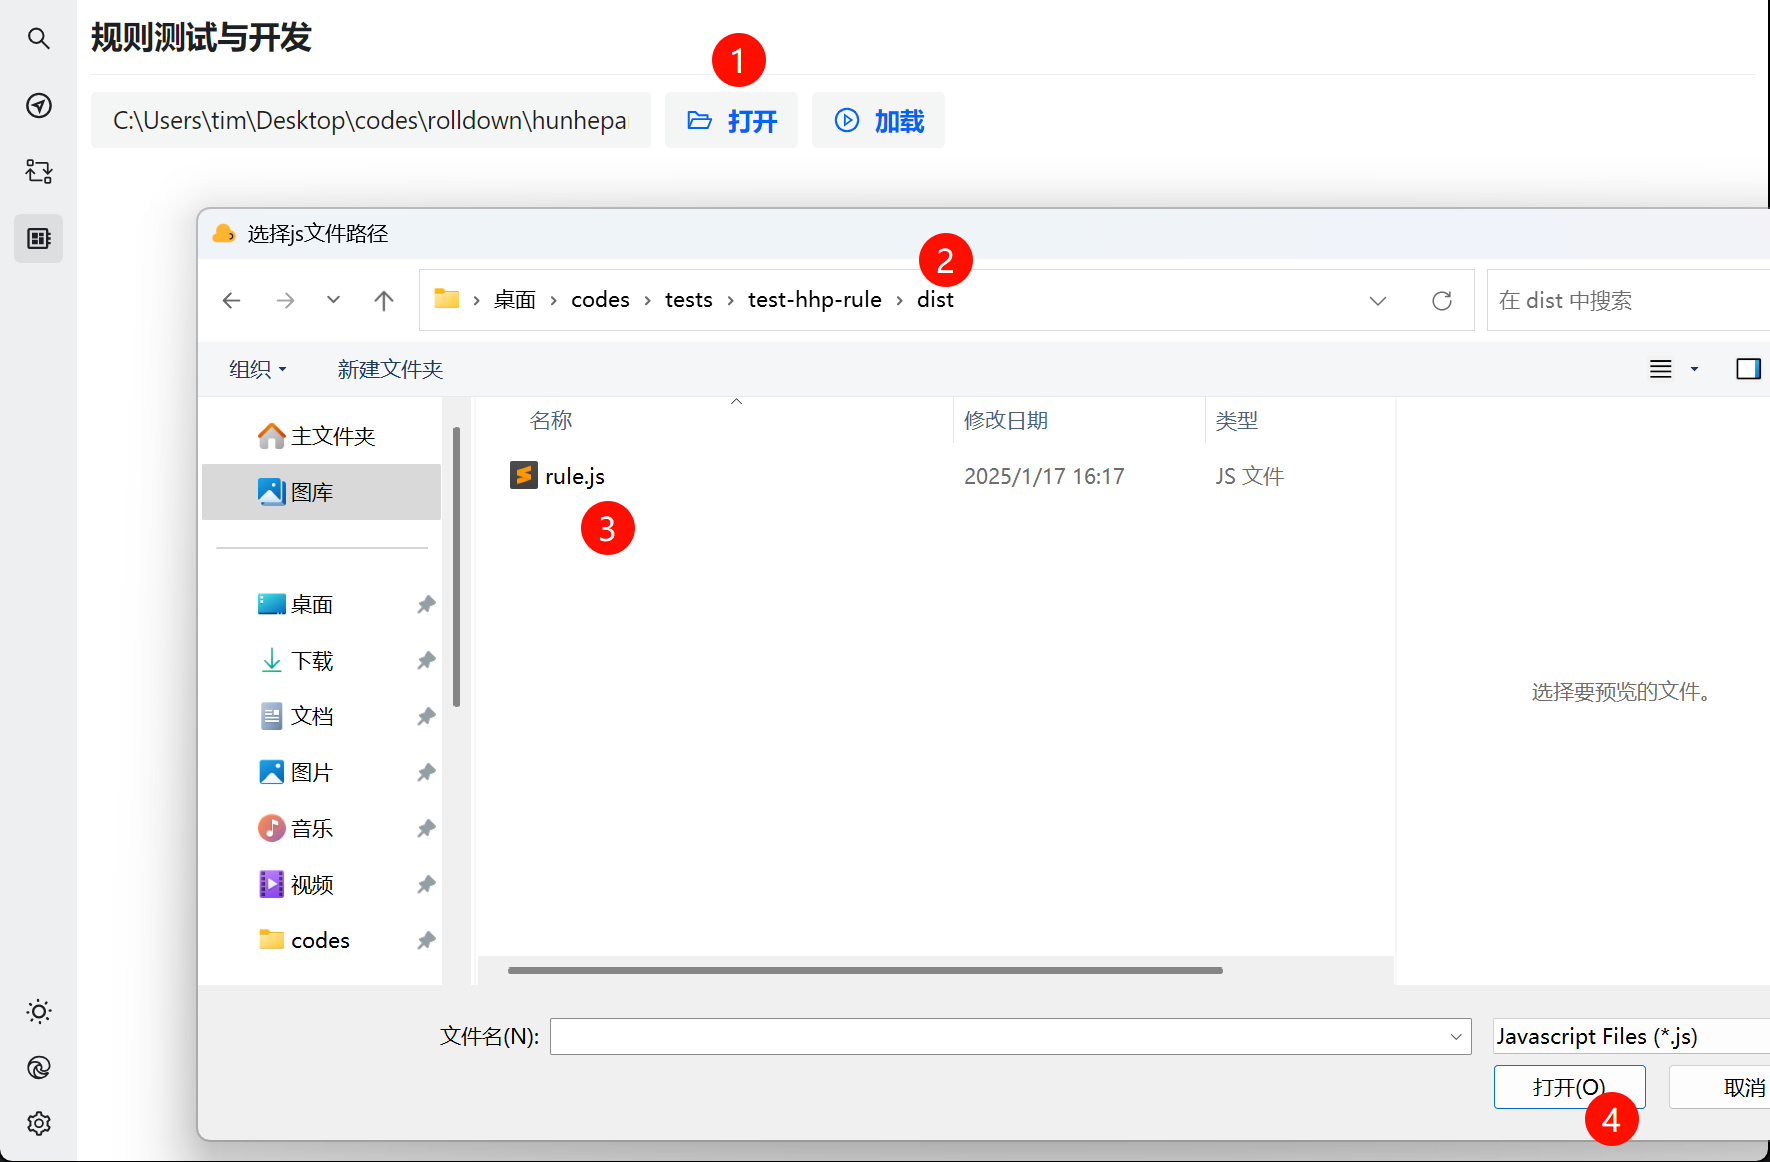Go forward in file dialog

285,300
